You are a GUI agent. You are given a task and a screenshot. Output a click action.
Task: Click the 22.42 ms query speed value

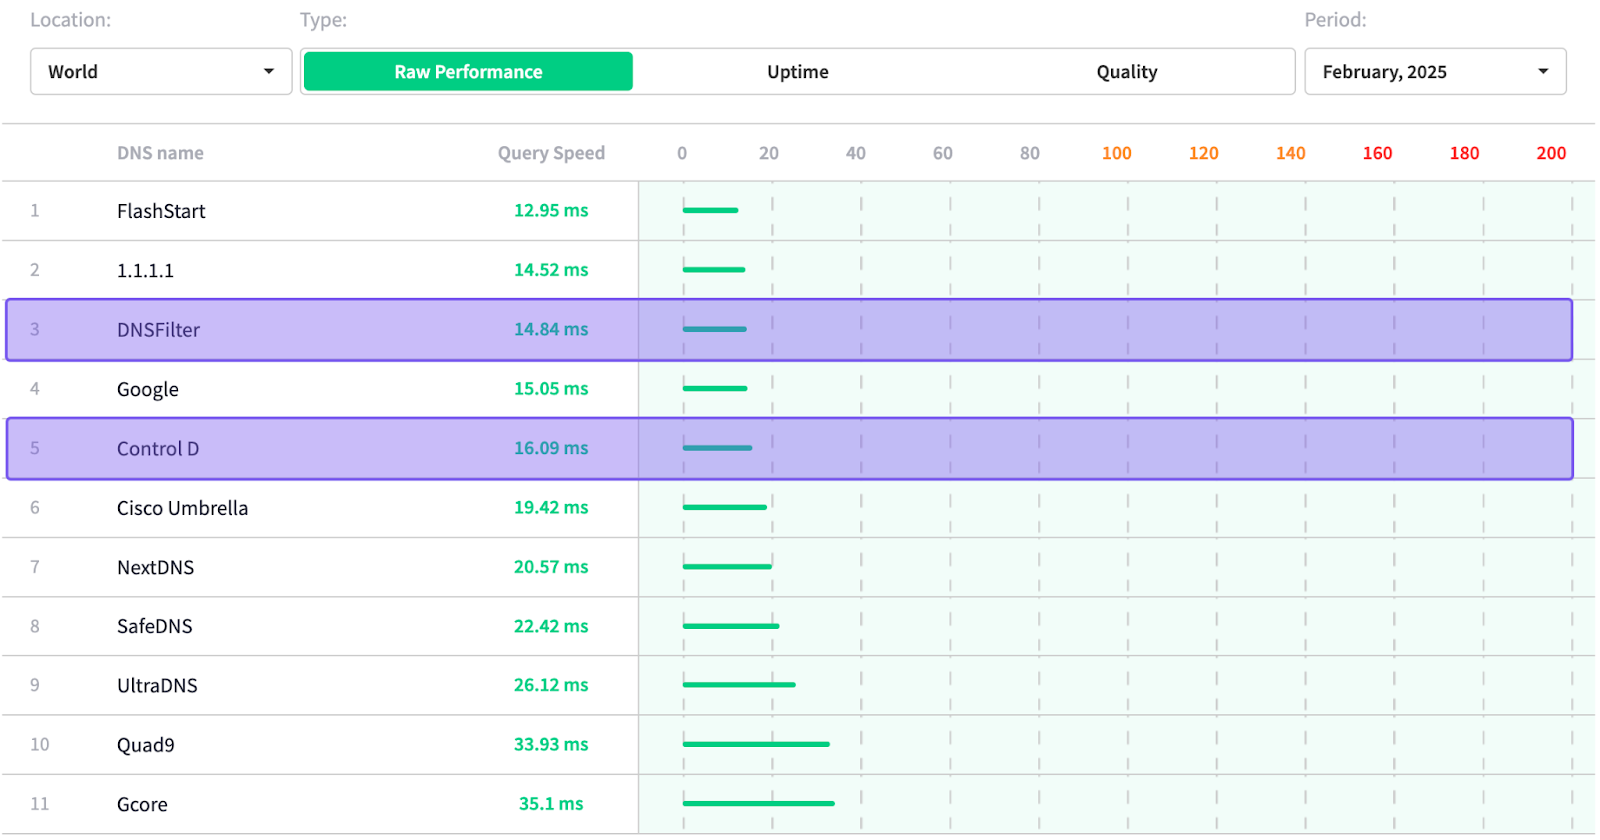tap(551, 626)
